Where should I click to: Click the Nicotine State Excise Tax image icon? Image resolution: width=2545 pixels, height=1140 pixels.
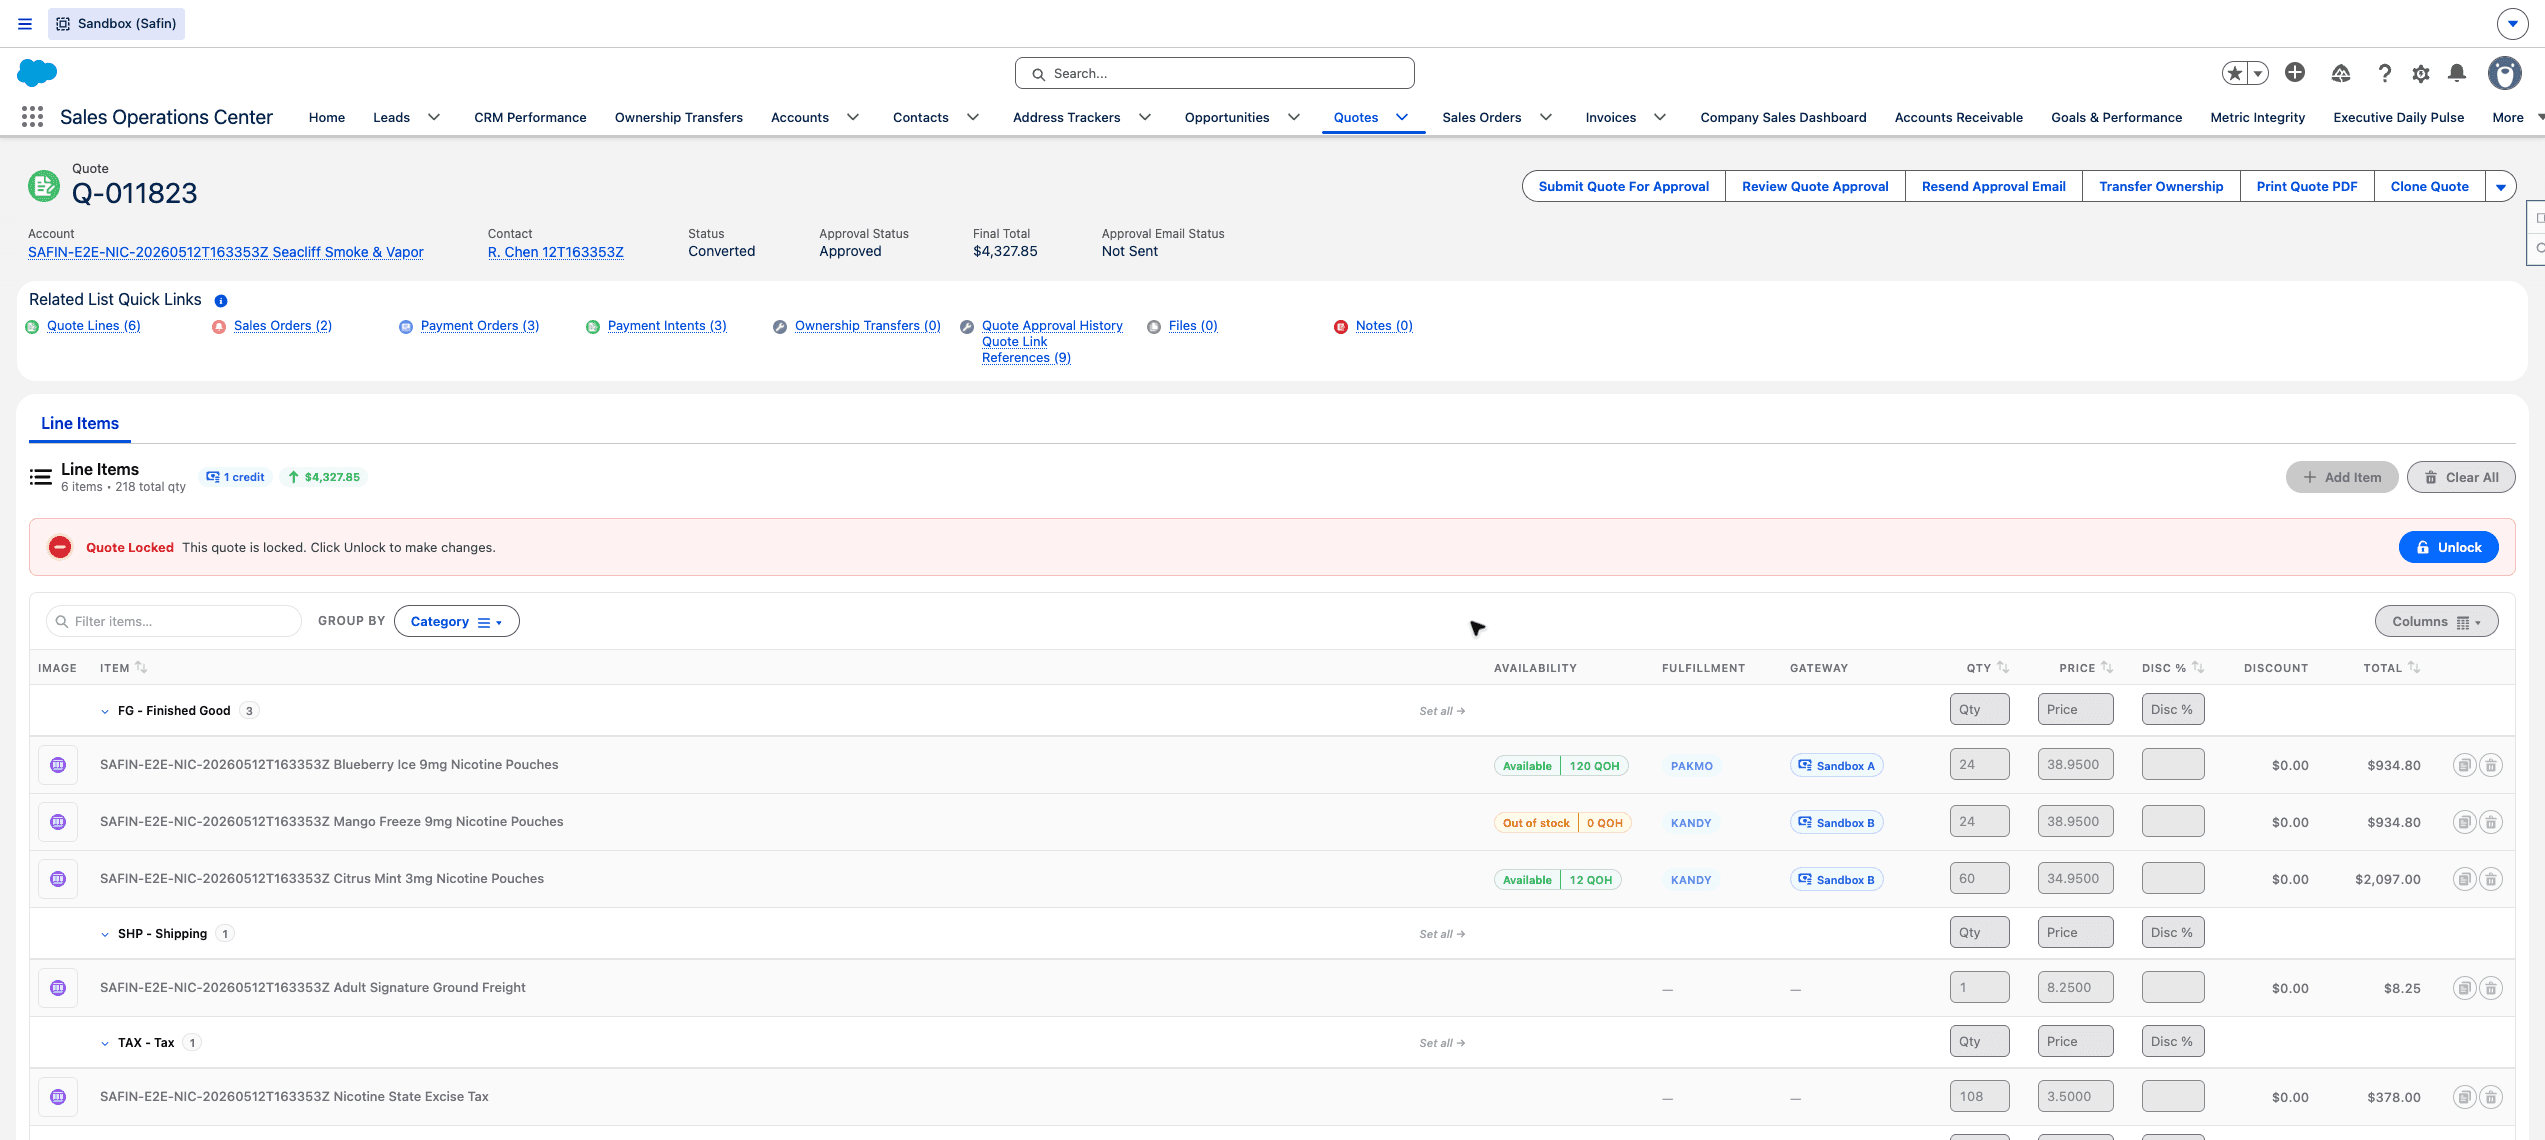point(58,1097)
